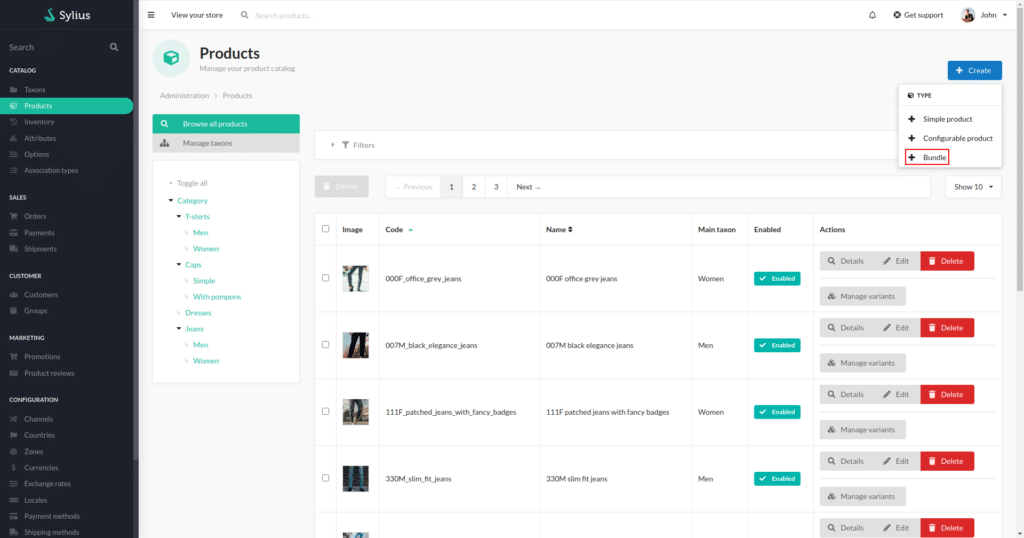This screenshot has height=538, width=1024.
Task: Click the Payments icon in sidebar
Action: tap(14, 232)
